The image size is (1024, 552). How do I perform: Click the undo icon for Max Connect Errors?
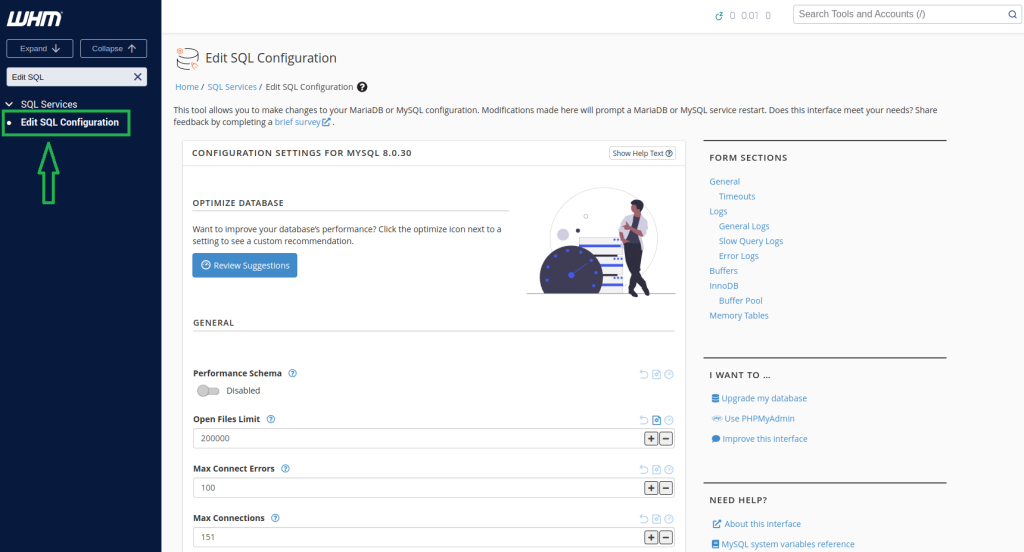(644, 469)
